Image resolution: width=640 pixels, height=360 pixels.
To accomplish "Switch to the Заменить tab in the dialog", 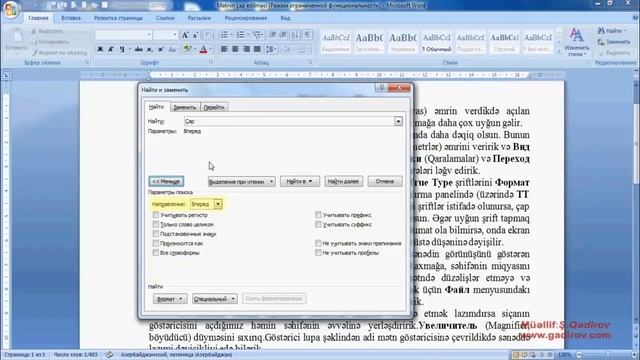I will 184,107.
